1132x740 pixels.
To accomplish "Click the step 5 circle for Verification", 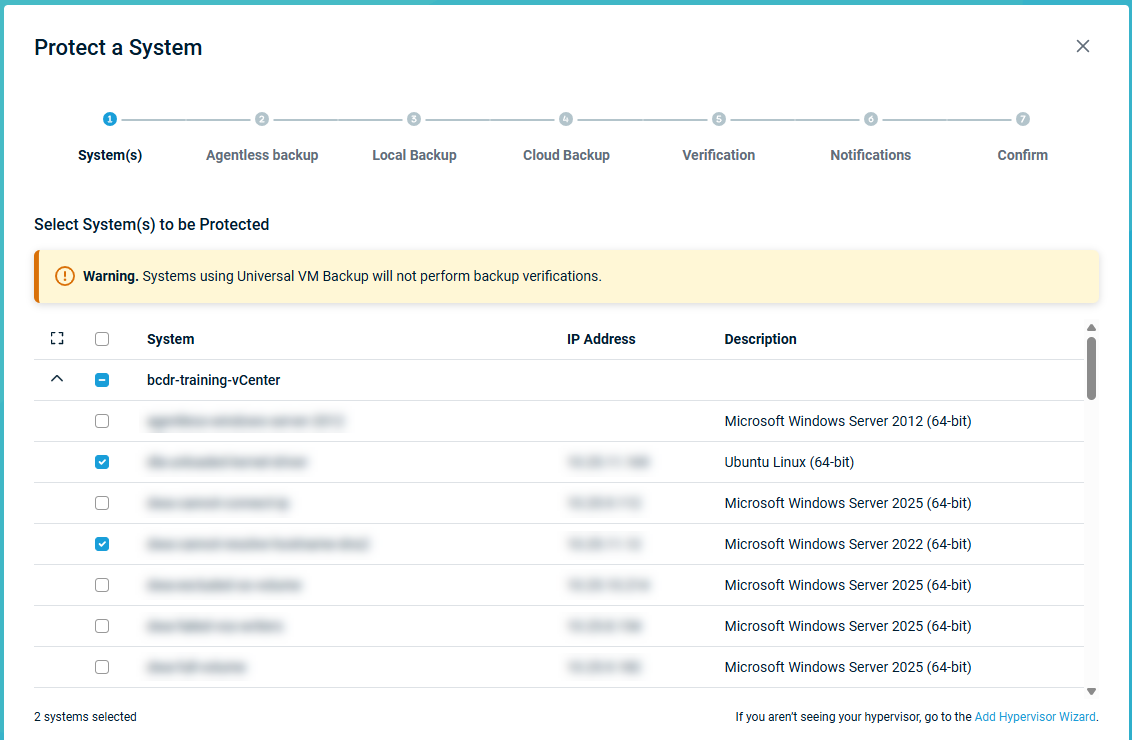I will (719, 119).
